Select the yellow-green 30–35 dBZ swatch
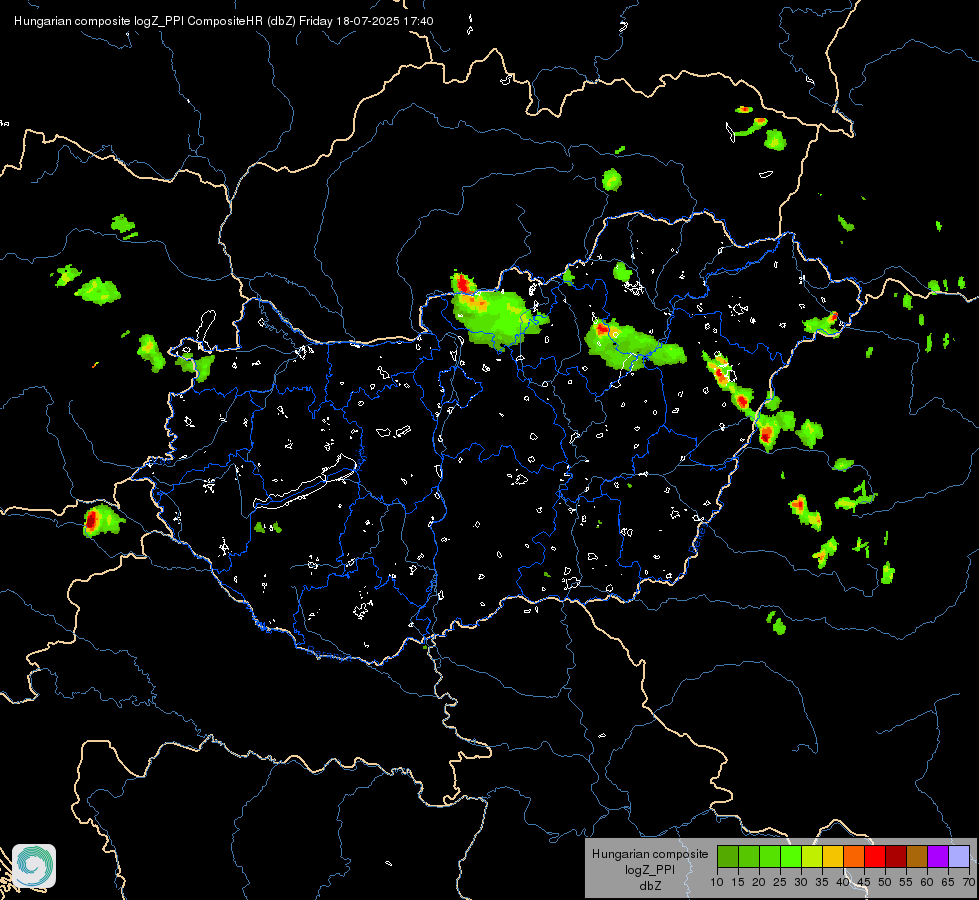The height and width of the screenshot is (900, 979). (812, 856)
